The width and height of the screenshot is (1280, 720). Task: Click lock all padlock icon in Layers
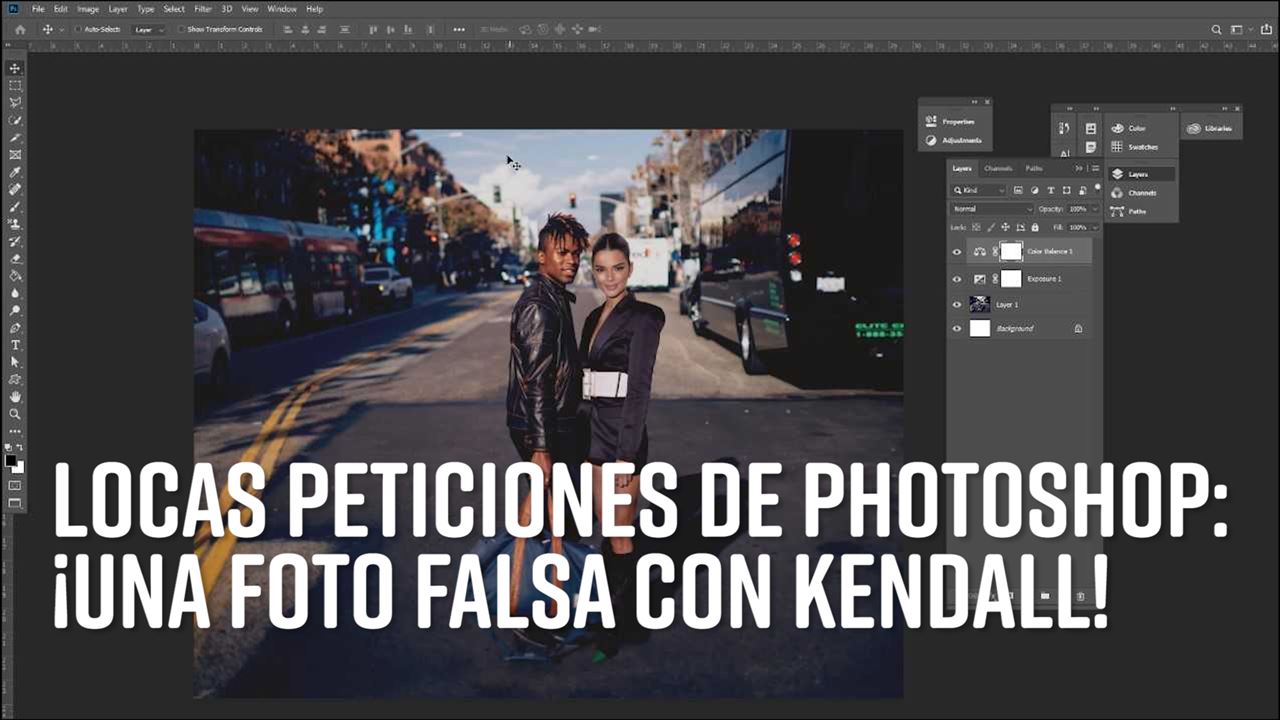coord(1035,228)
